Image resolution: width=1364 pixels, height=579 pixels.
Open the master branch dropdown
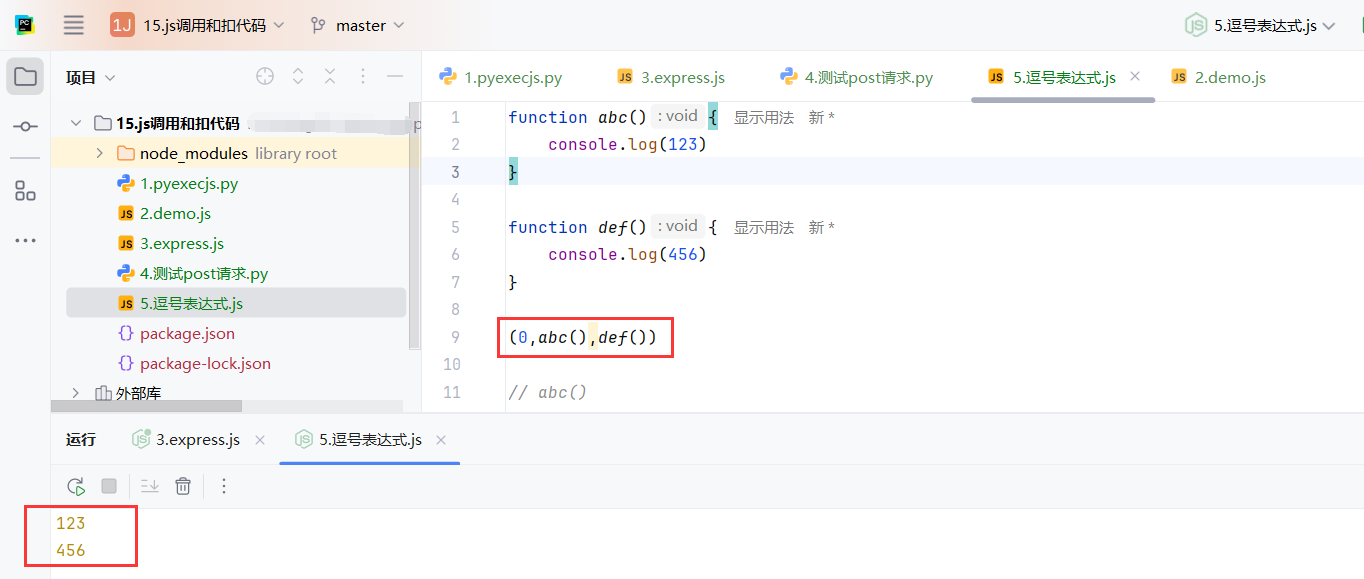pyautogui.click(x=358, y=25)
